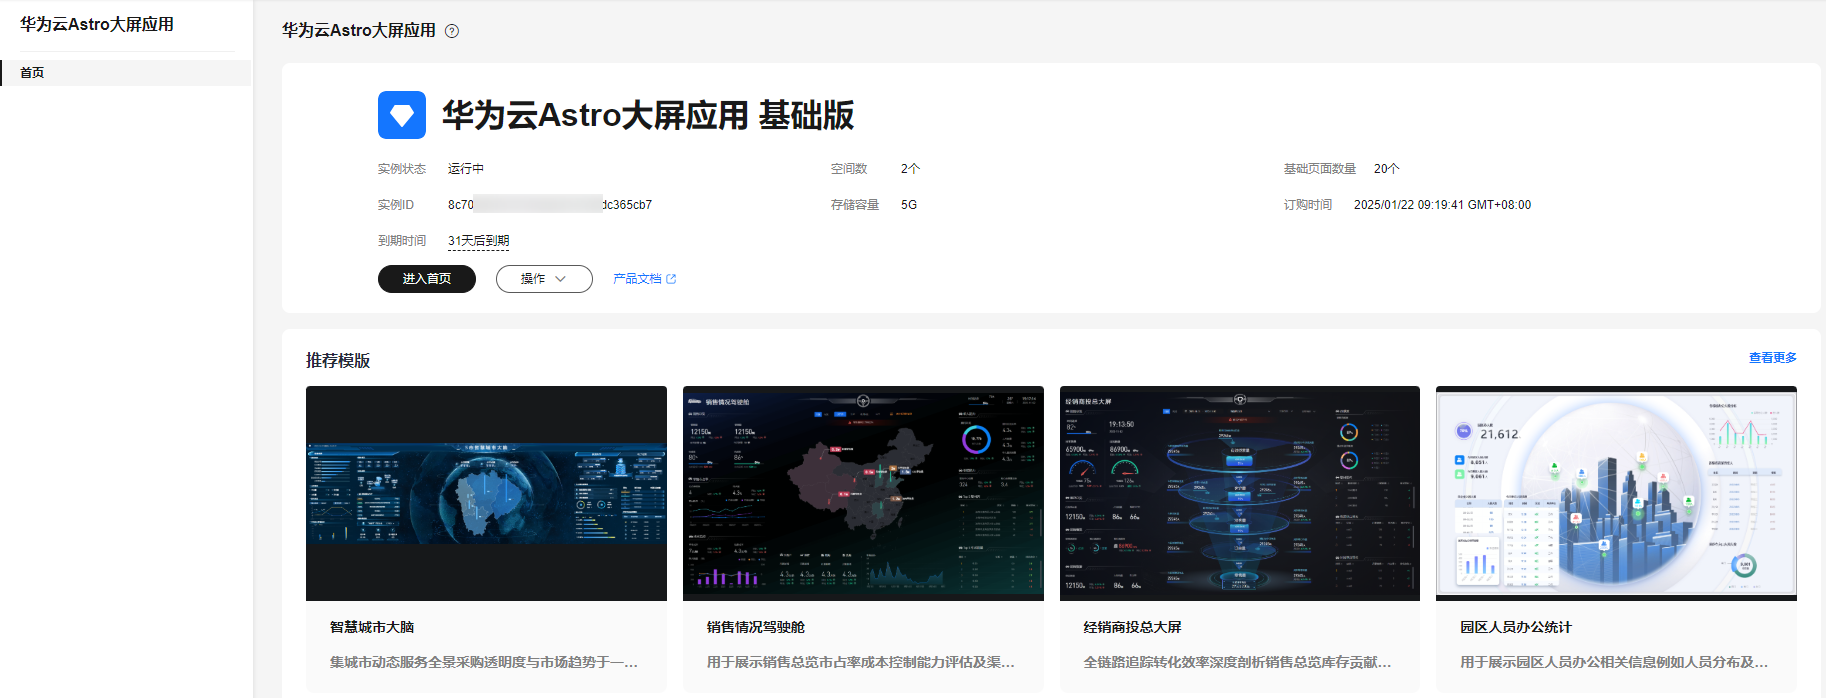Click the 销售情况驾驶舱 template title

[756, 627]
